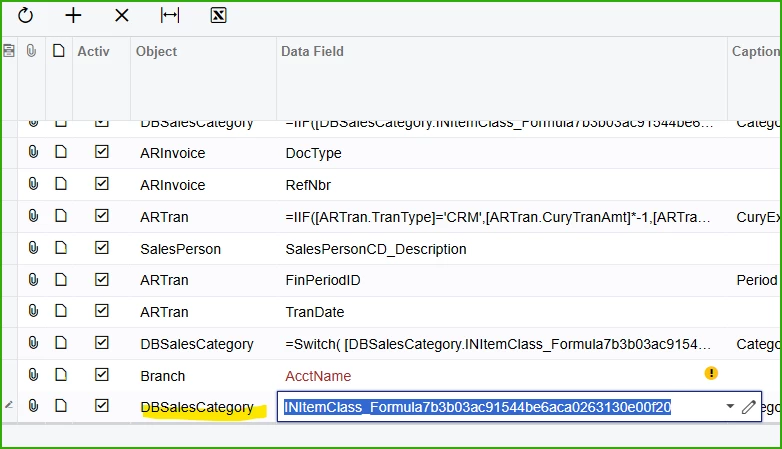Screen dimensions: 782x449
Task: Open formula editor pencil icon in edited field
Action: pos(749,407)
